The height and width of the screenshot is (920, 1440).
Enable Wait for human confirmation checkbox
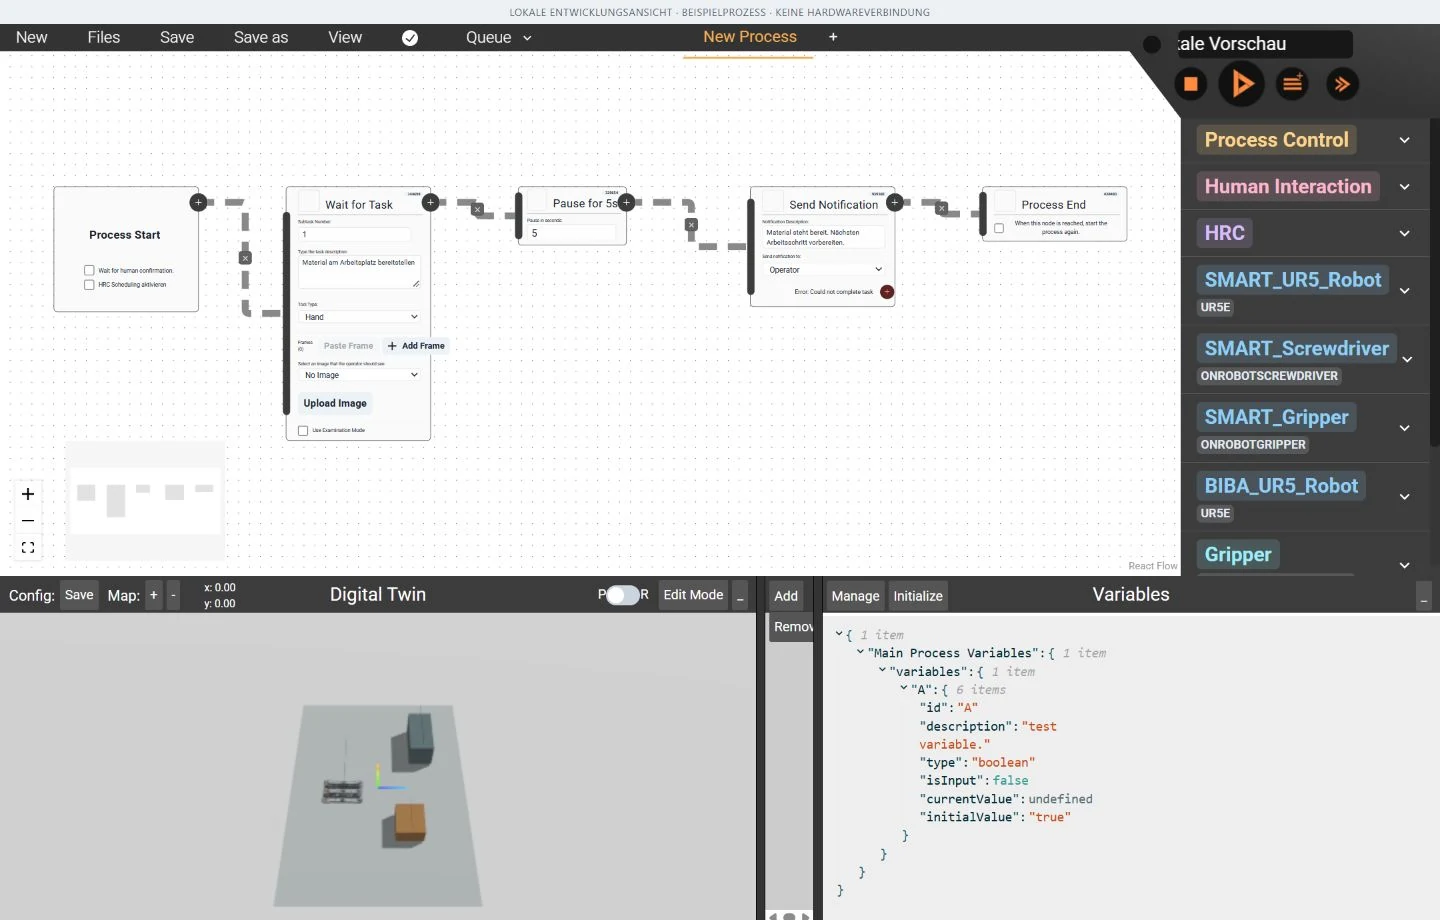pos(89,270)
